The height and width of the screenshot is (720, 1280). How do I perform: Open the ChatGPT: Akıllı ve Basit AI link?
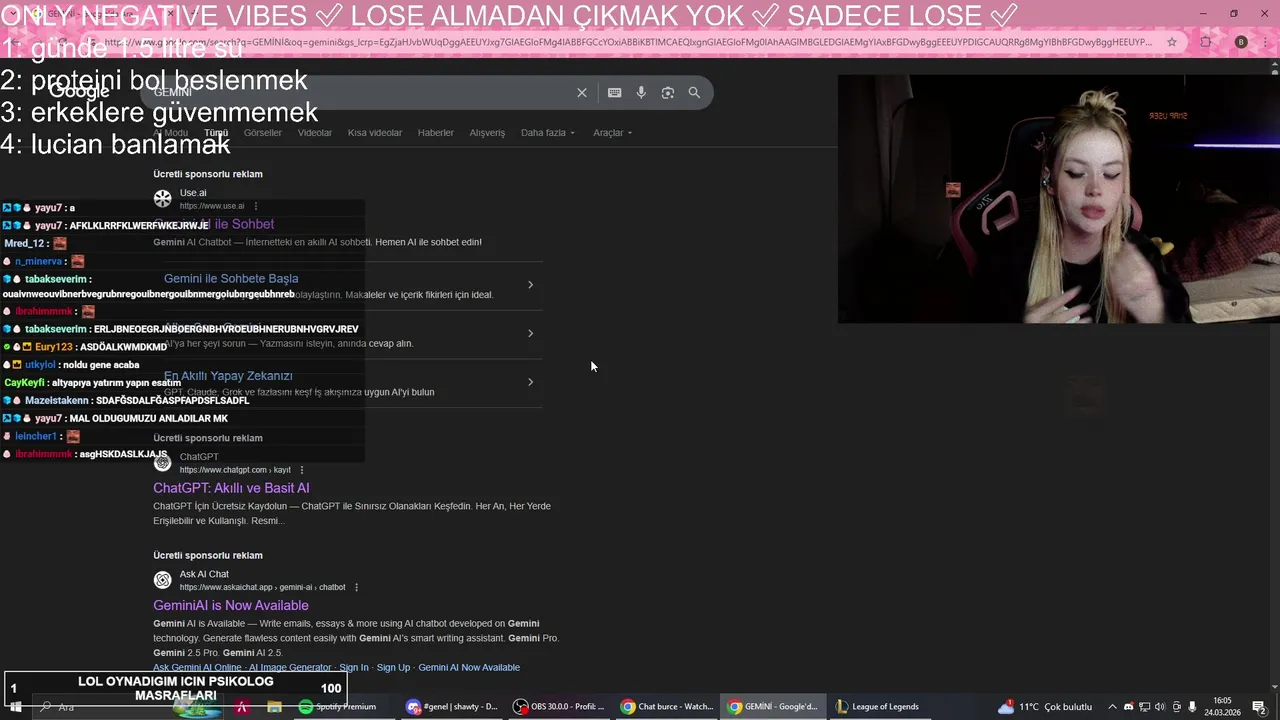(x=231, y=488)
